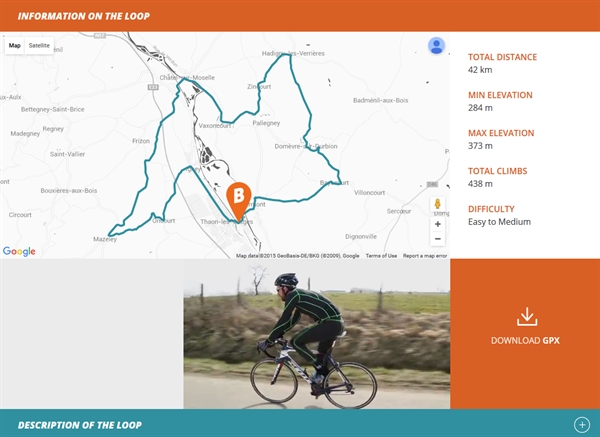Viewport: 600px width, 437px height.
Task: Click the 373 m value
Action: pos(480,145)
